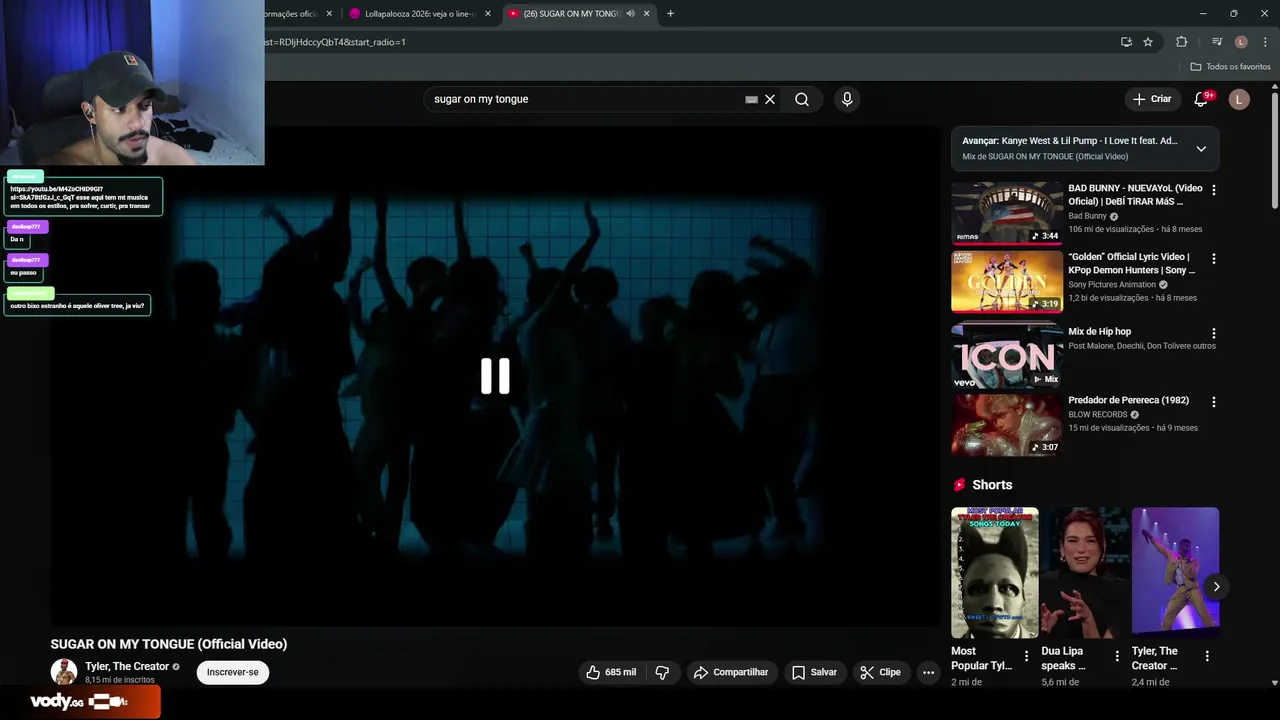Play Golden Official Lyric Video thumbnail
Image resolution: width=1280 pixels, height=720 pixels.
[x=1007, y=282]
